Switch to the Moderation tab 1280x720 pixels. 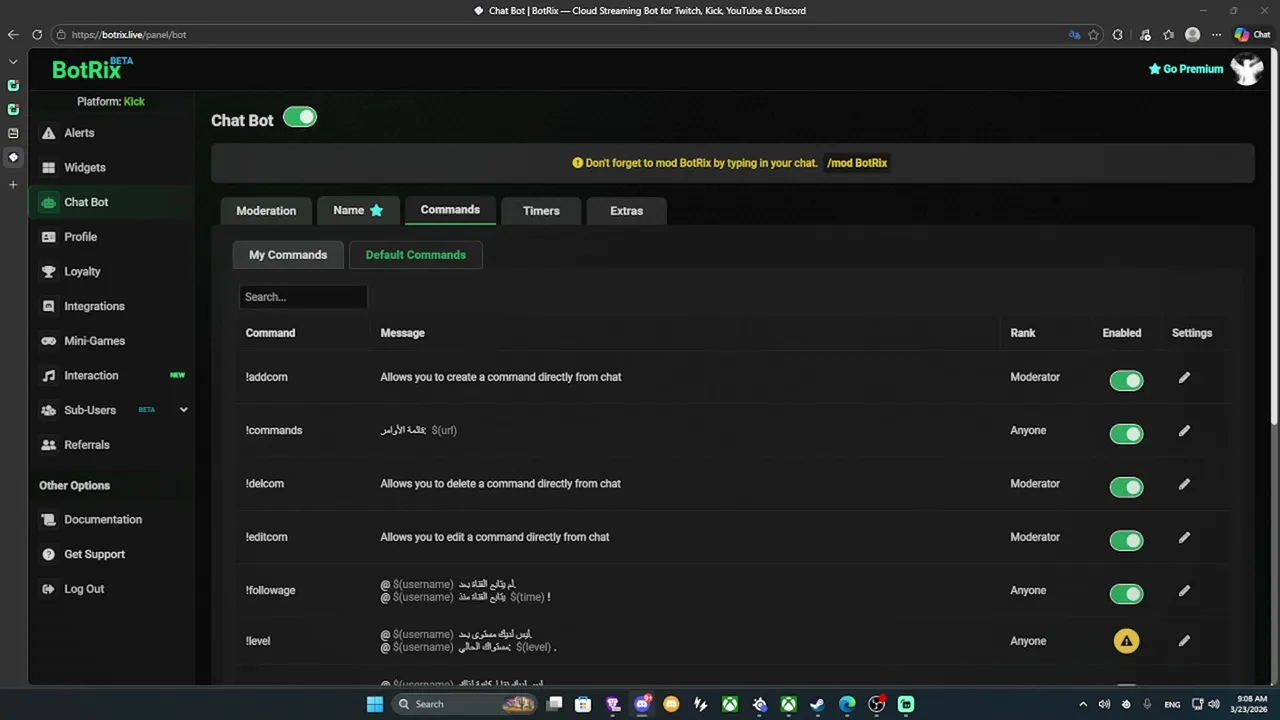click(266, 211)
